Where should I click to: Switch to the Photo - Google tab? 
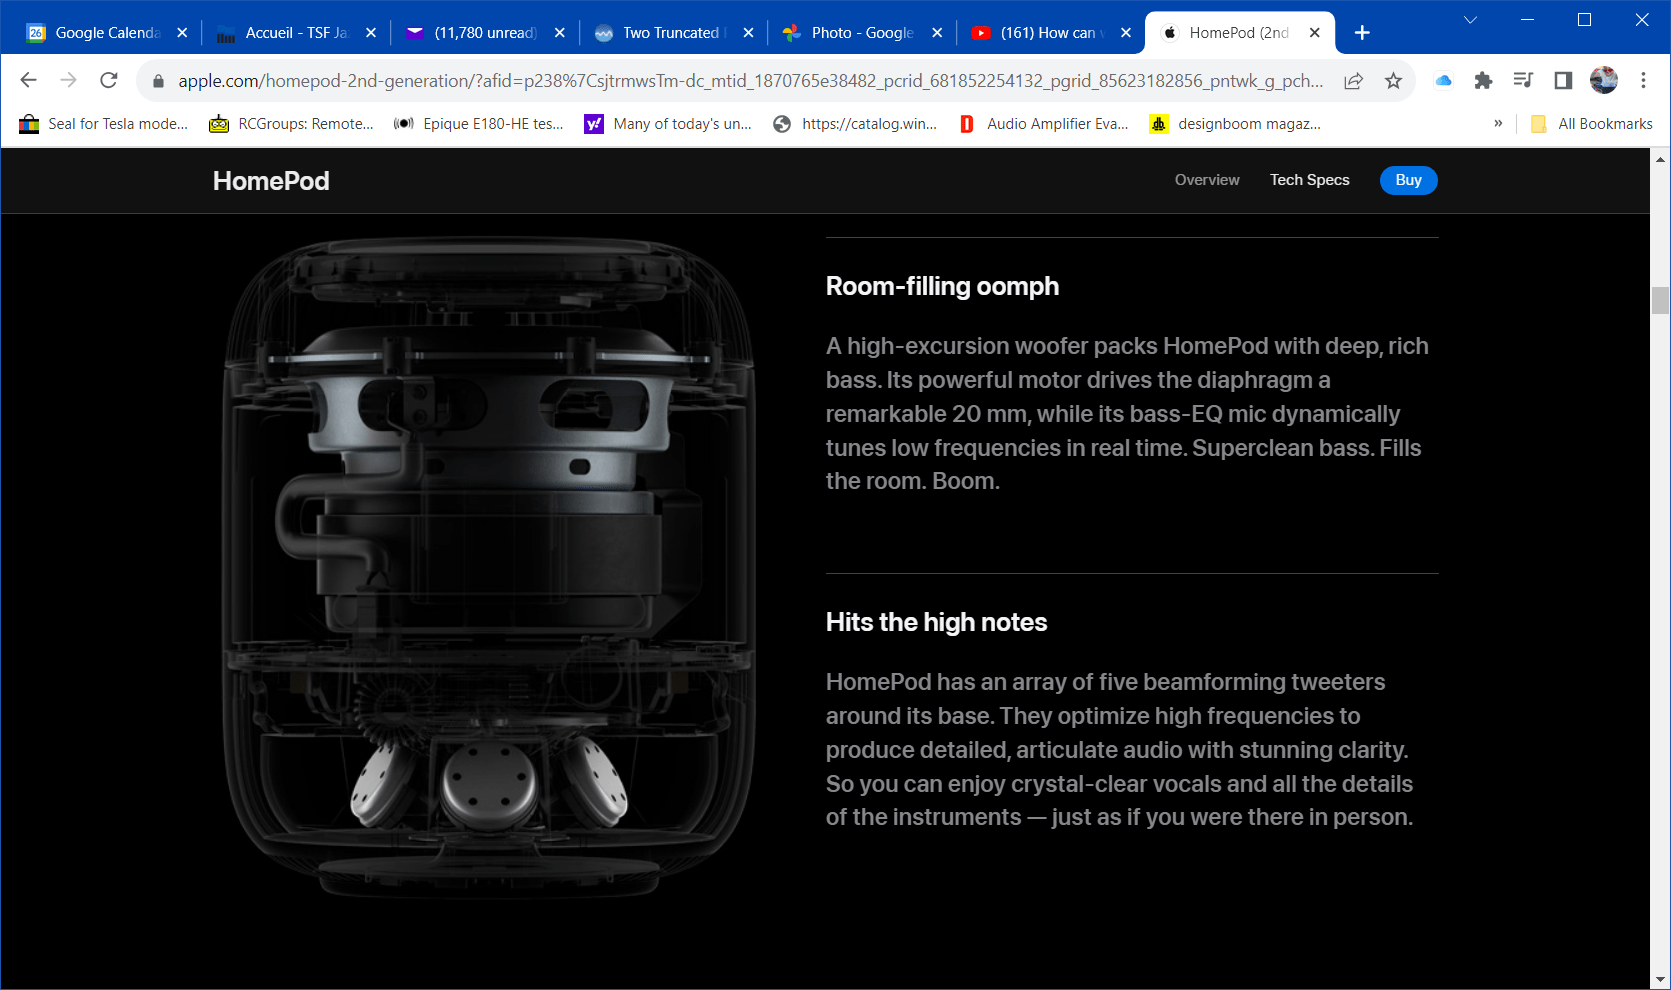point(862,33)
